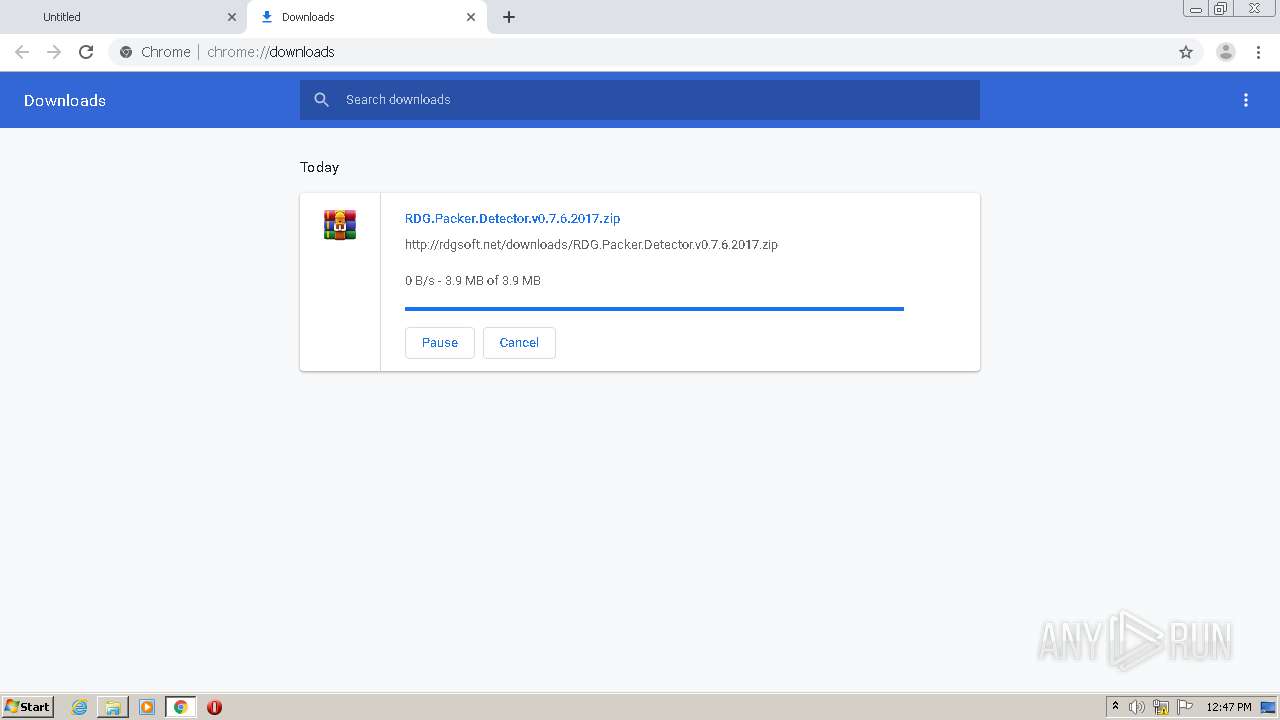Bookmark this page with the star
This screenshot has height=720, width=1280.
point(1186,52)
